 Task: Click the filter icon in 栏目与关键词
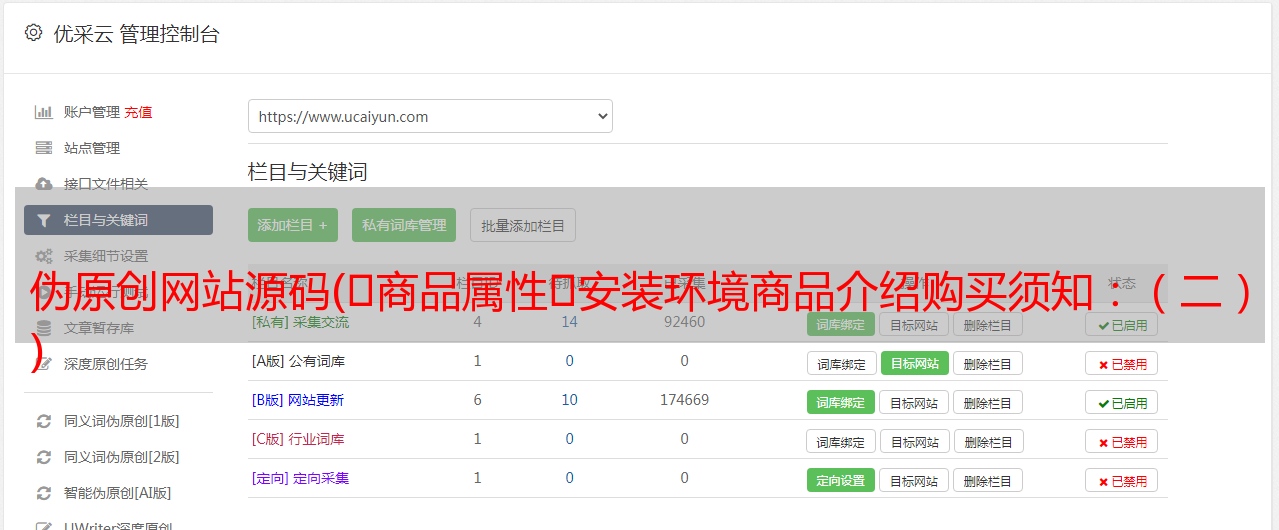[x=44, y=220]
